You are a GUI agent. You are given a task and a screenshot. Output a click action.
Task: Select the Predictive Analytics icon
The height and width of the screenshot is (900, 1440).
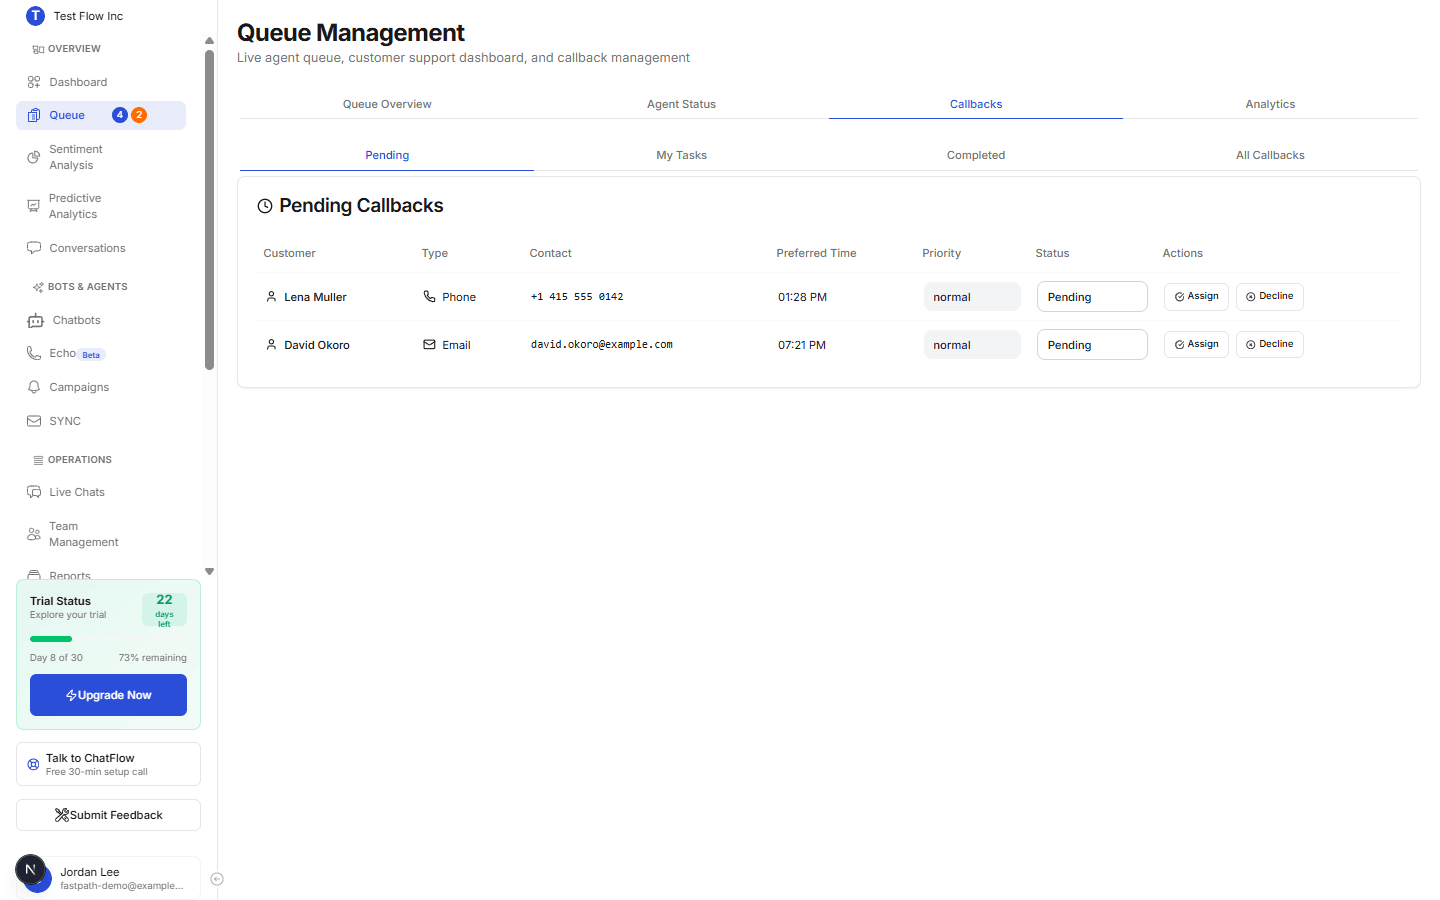(x=34, y=206)
